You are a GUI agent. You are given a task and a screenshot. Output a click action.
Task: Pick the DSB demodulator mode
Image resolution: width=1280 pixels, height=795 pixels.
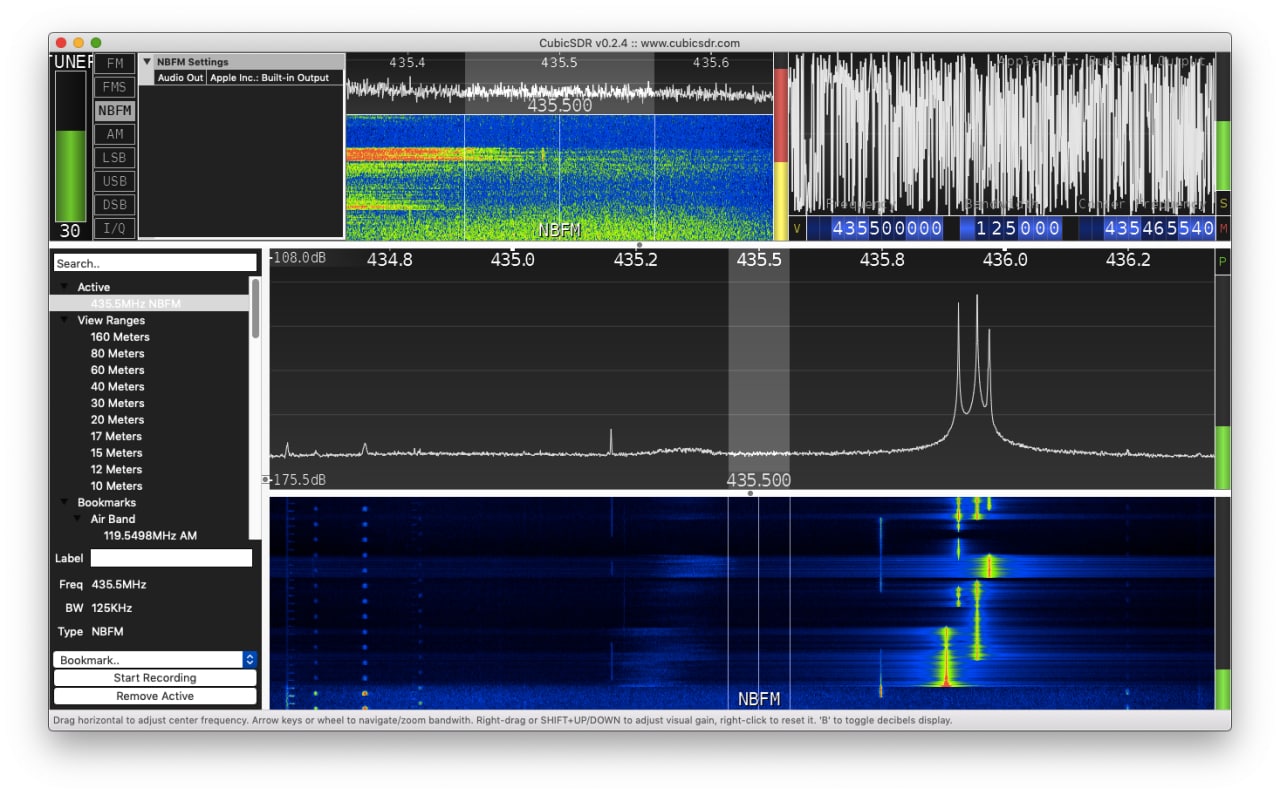tap(114, 205)
